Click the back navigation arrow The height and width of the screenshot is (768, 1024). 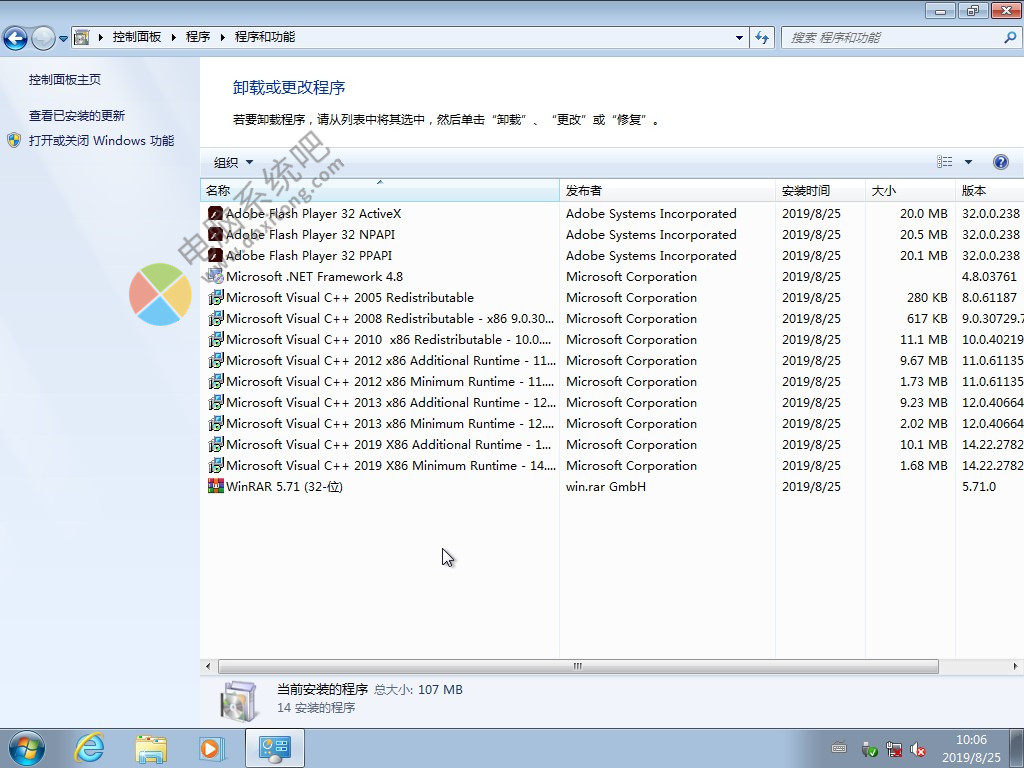[x=16, y=38]
